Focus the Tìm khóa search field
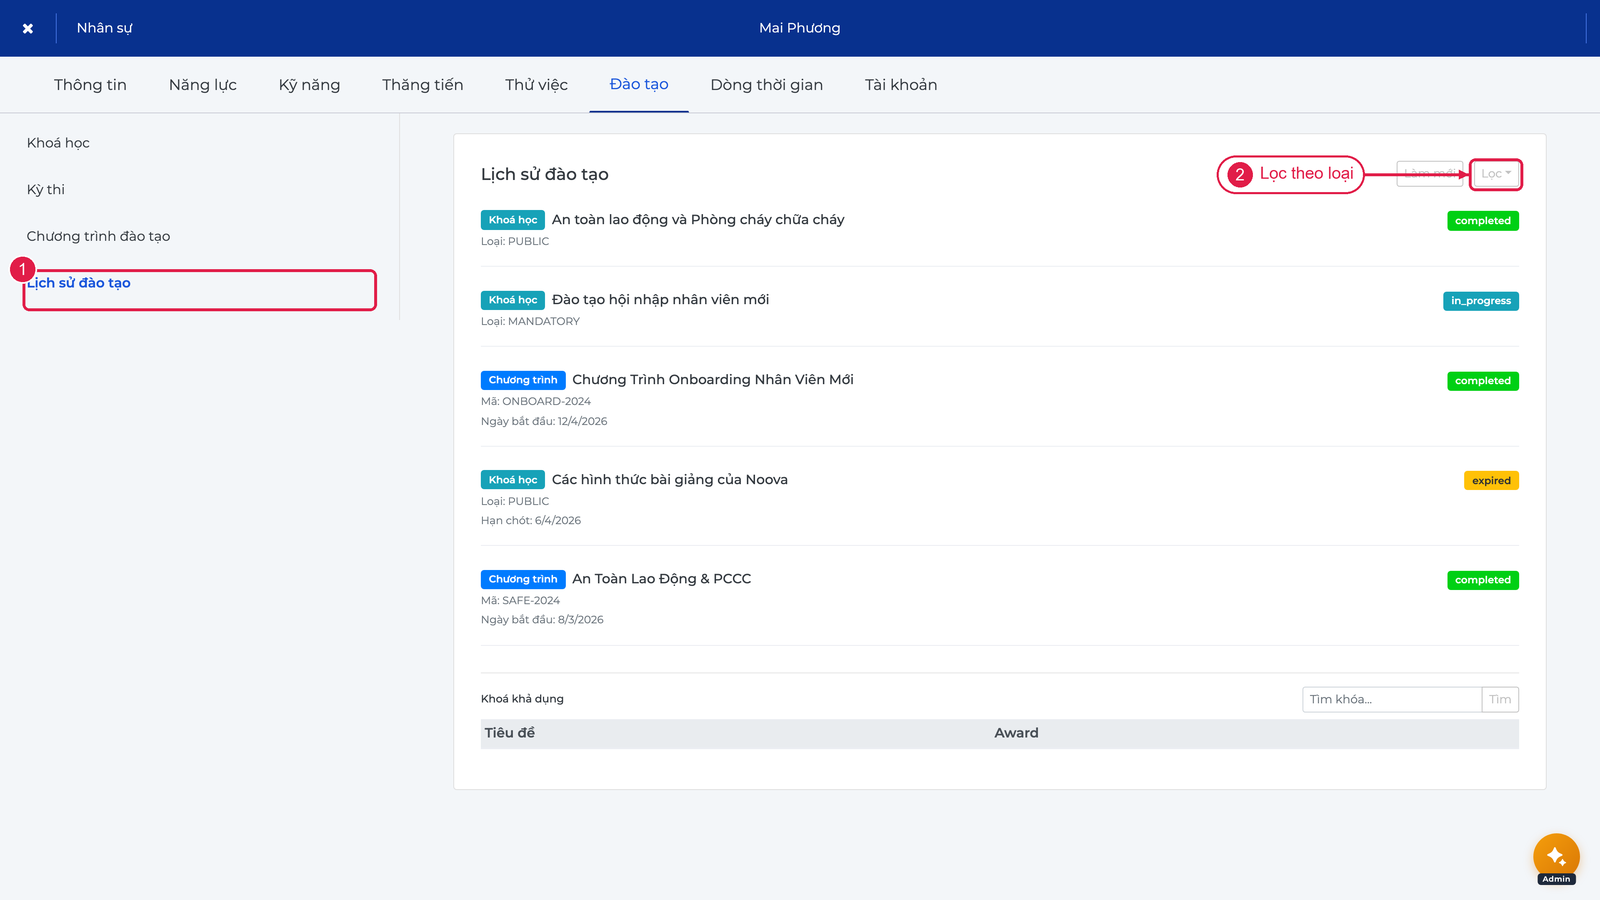1600x900 pixels. [1392, 699]
